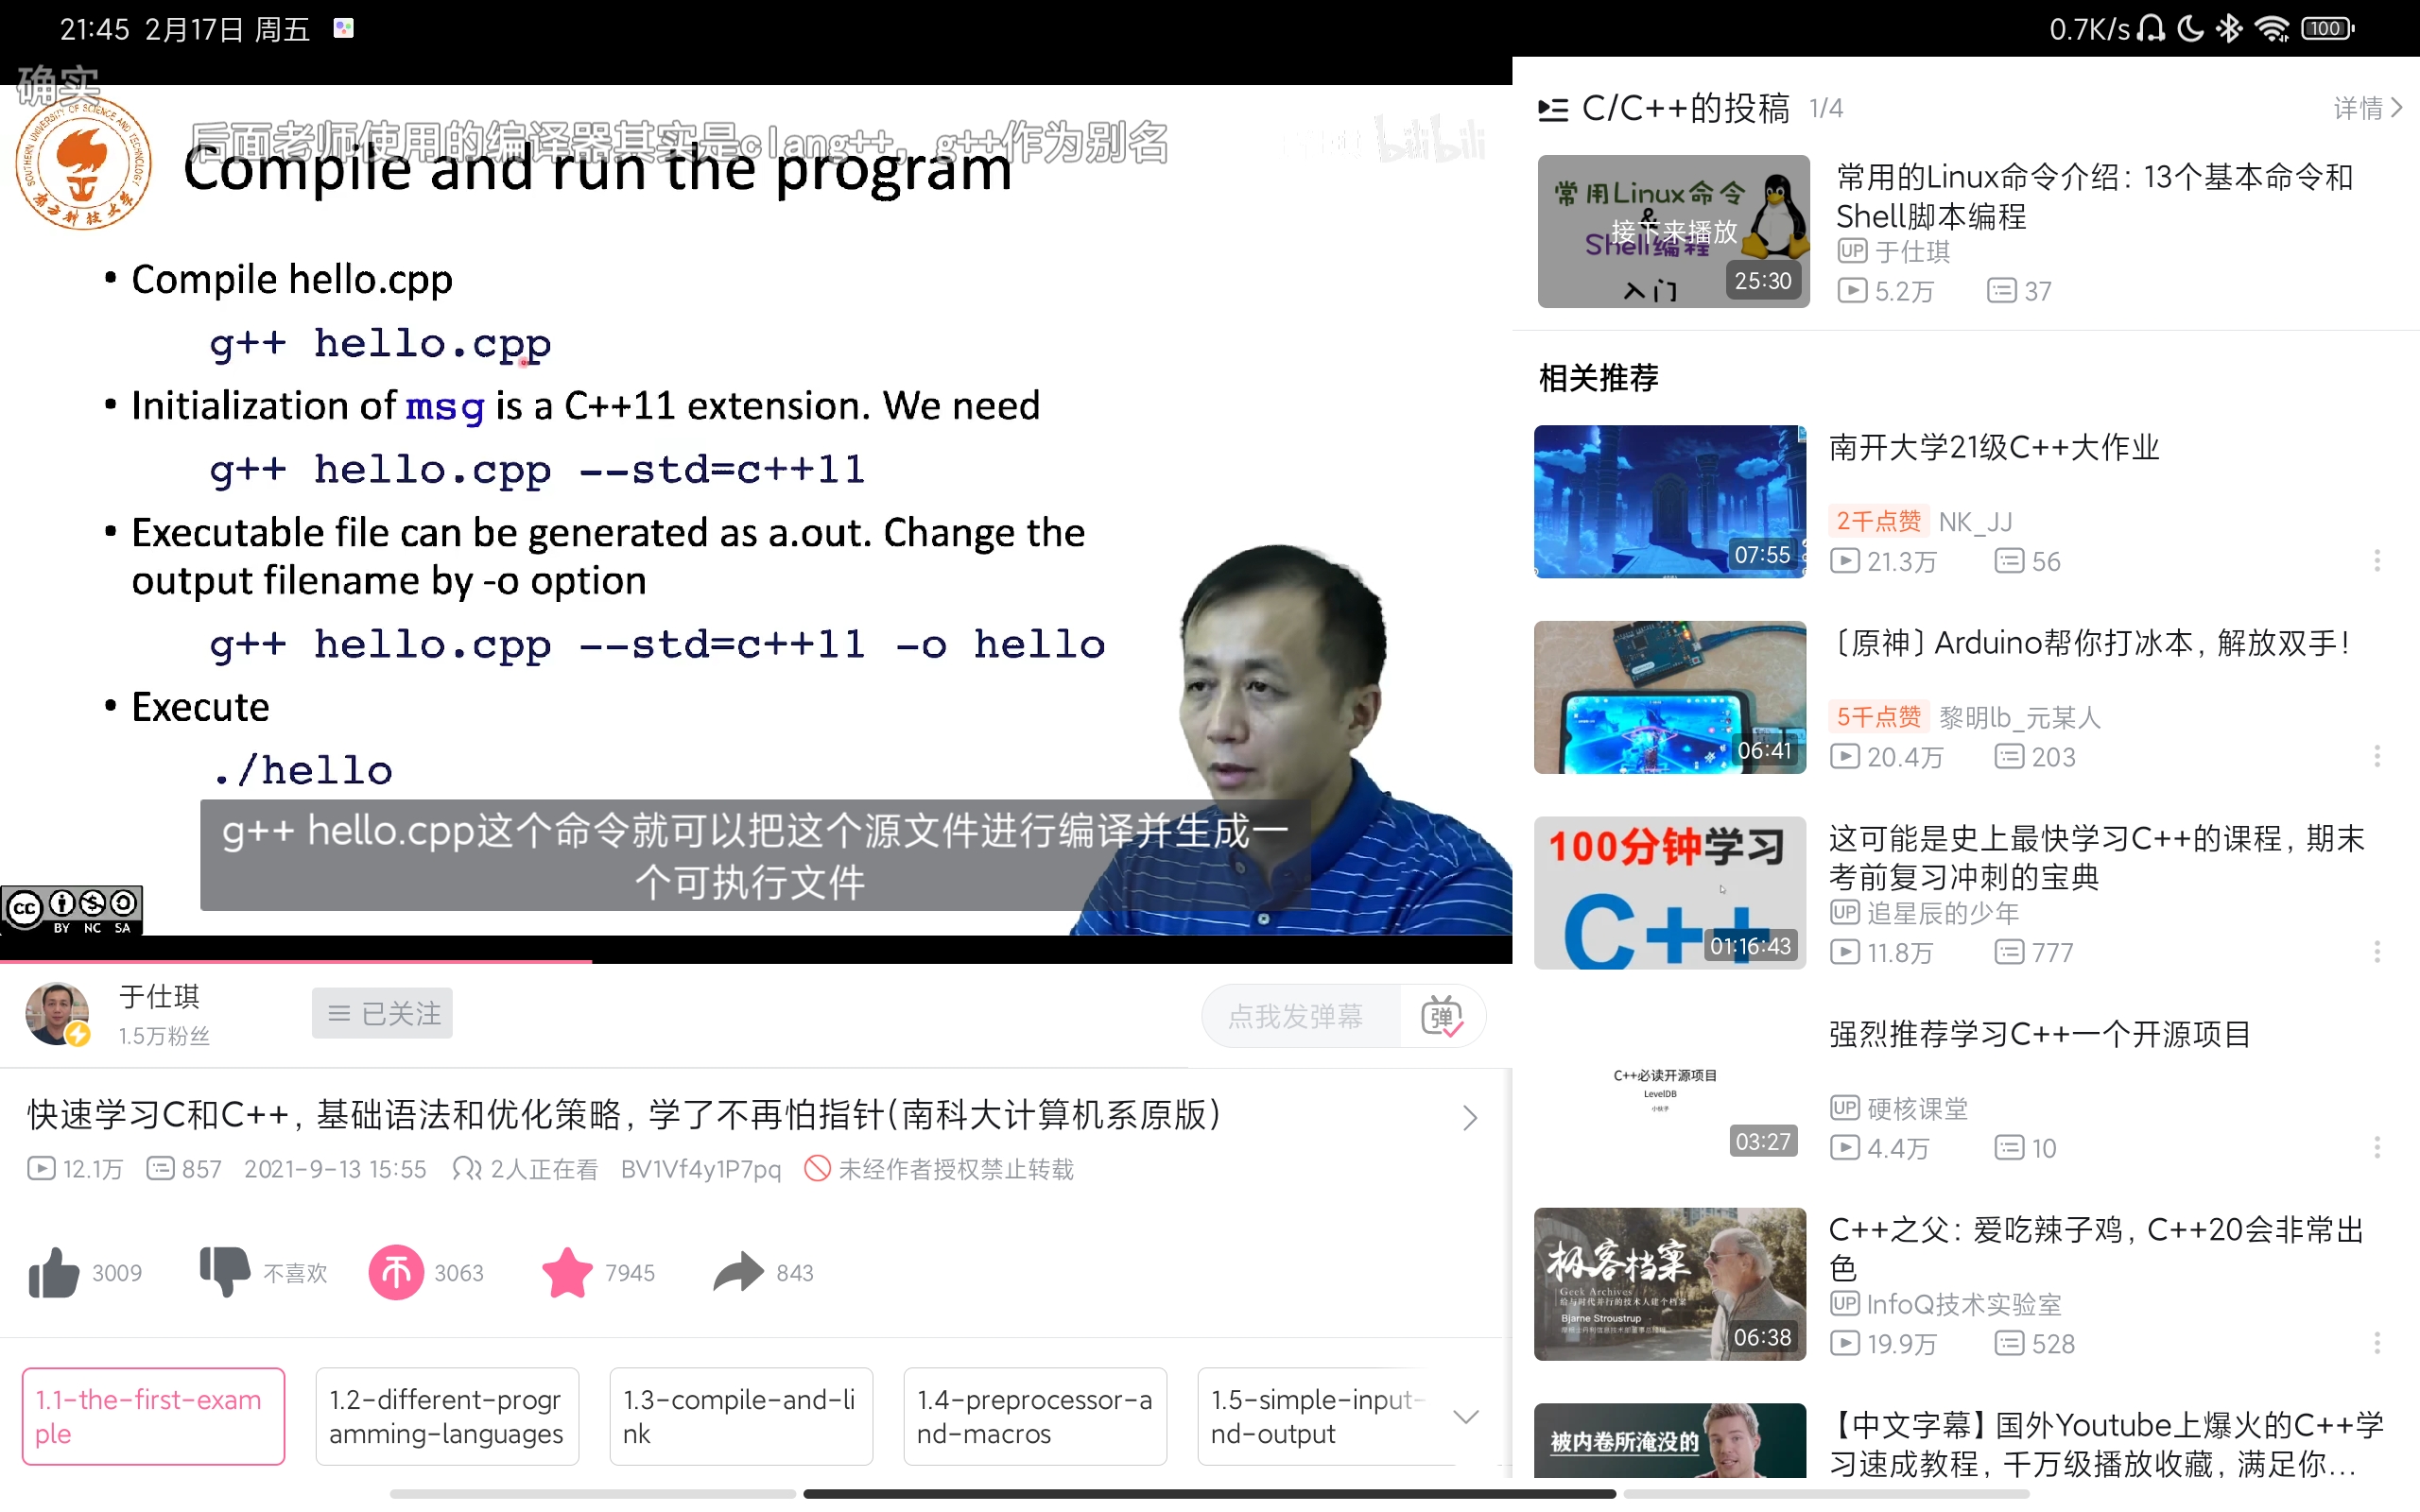Tap the 已关注 follow button
2420x1512 pixels.
click(382, 1013)
